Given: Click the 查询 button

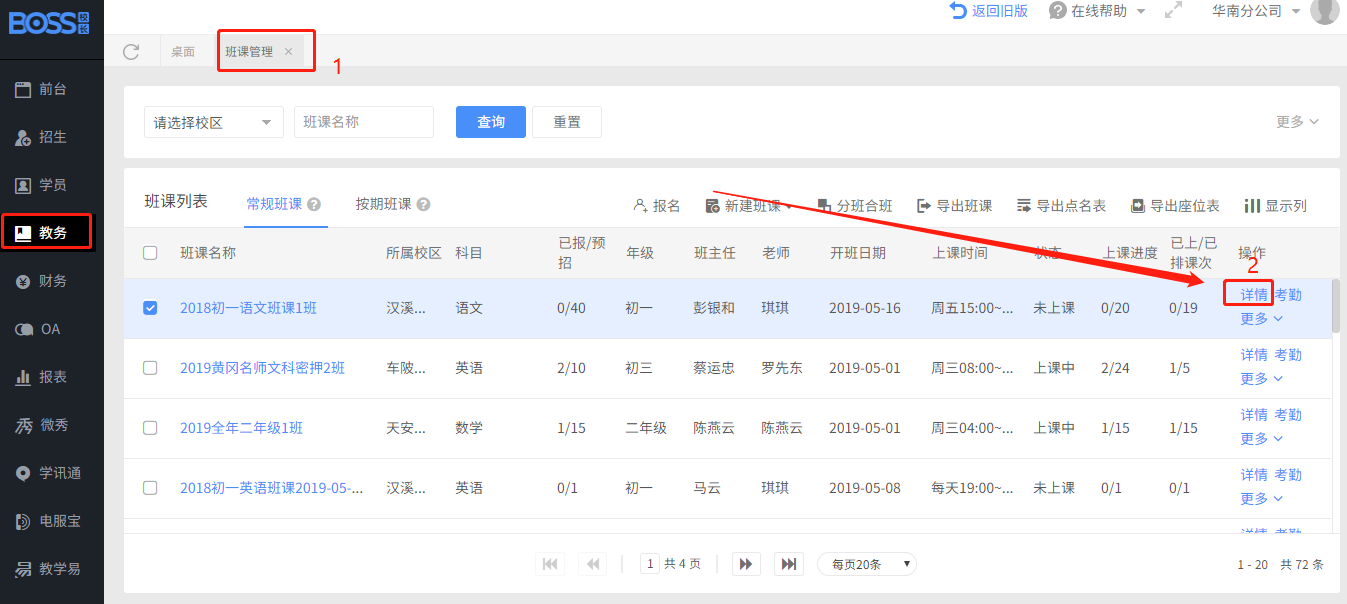Looking at the screenshot, I should click(x=491, y=122).
